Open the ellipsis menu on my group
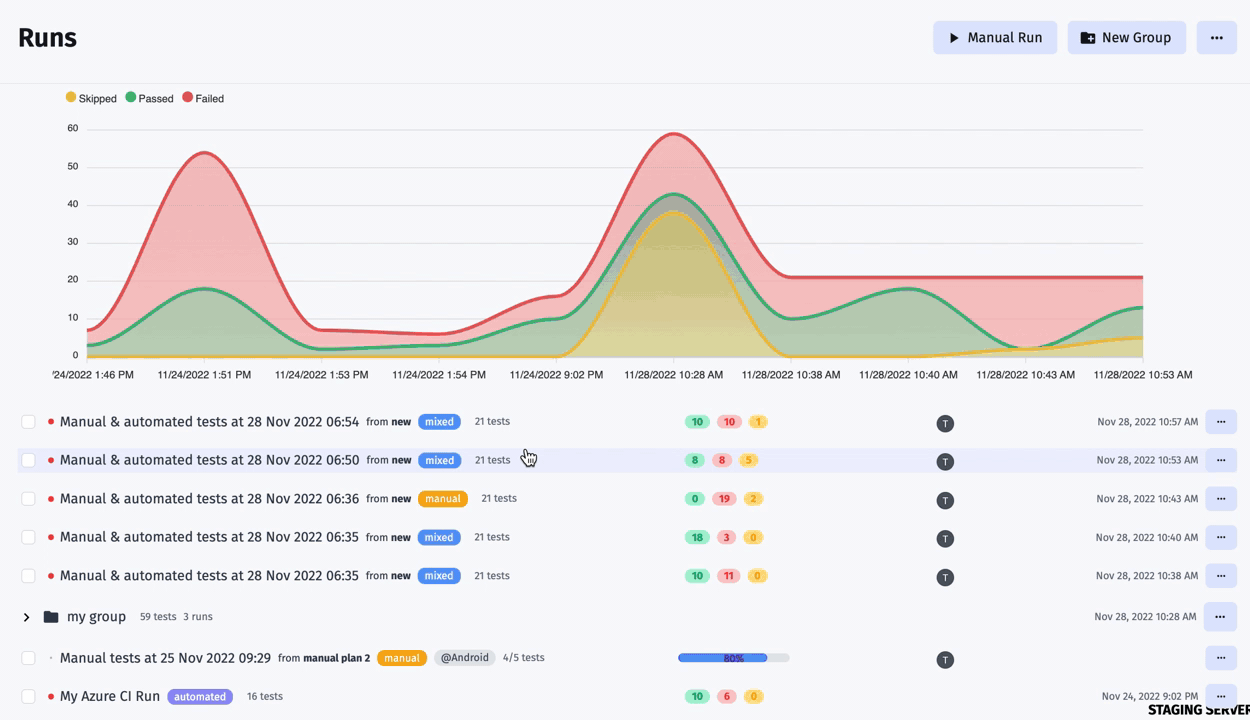1250x720 pixels. point(1221,617)
